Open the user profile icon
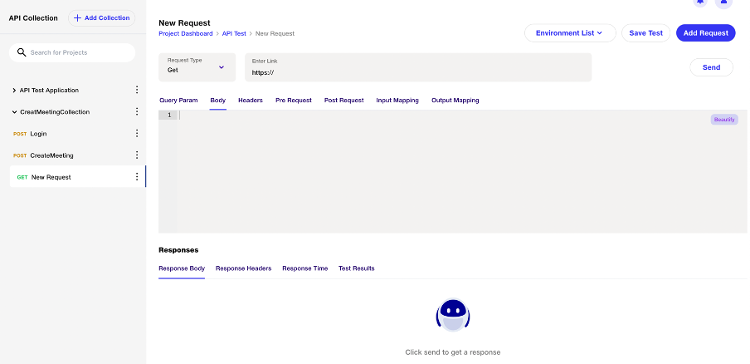The width and height of the screenshot is (750, 364). 724,2
